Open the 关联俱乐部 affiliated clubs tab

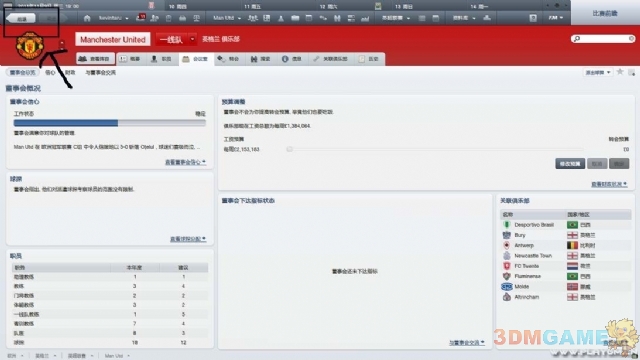[331, 59]
